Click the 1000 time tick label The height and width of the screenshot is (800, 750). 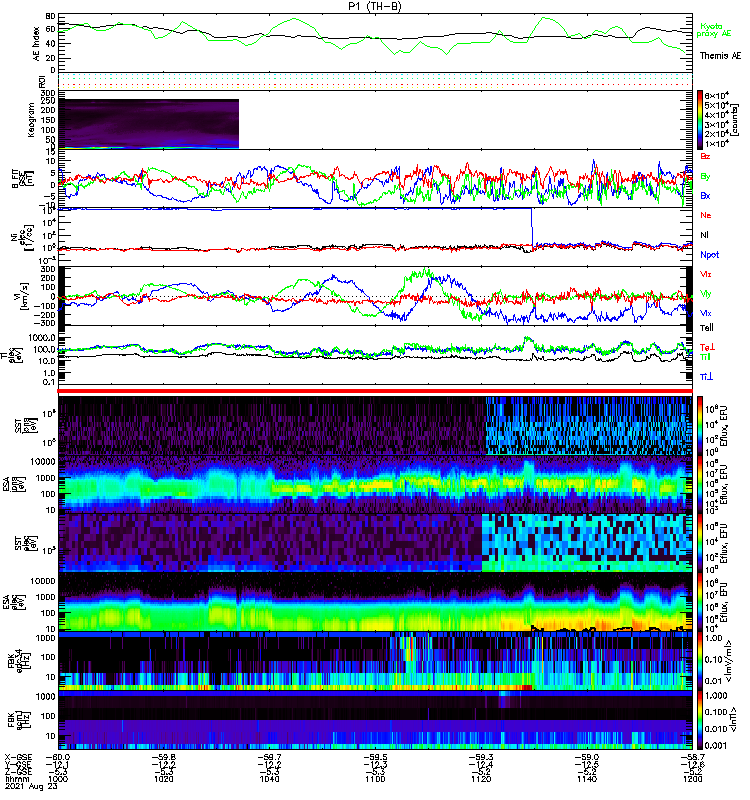click(58, 779)
